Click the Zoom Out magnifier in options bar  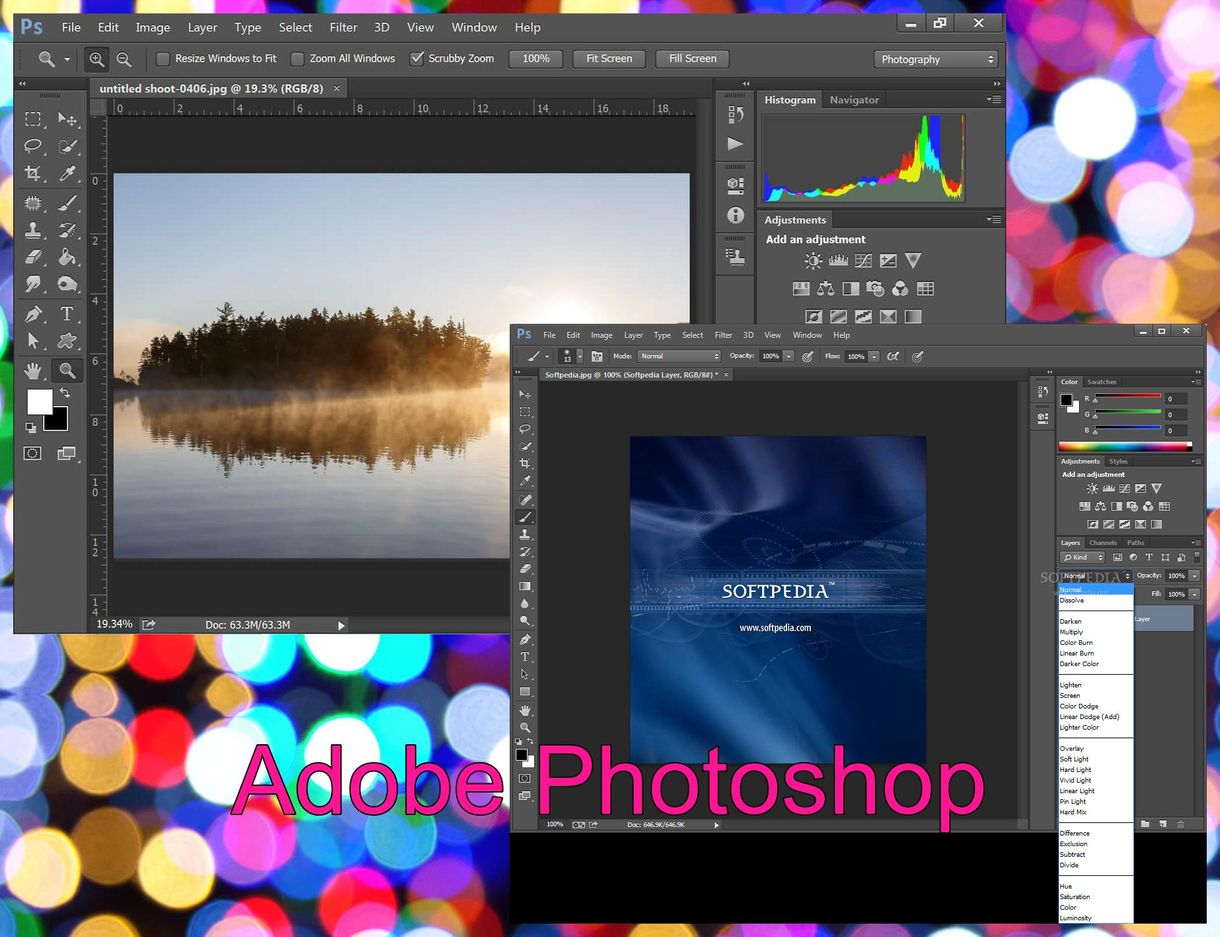click(x=123, y=59)
